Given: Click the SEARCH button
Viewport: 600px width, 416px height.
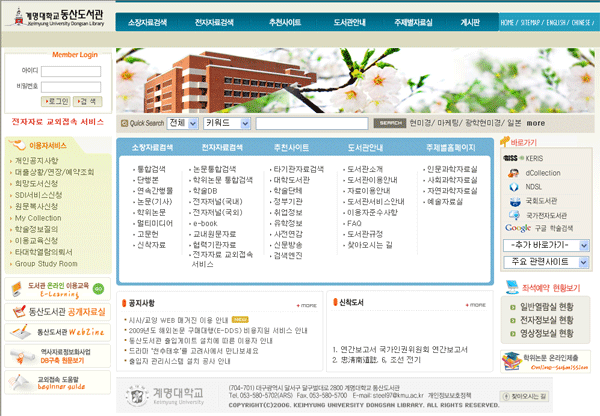Looking at the screenshot, I should tap(390, 123).
